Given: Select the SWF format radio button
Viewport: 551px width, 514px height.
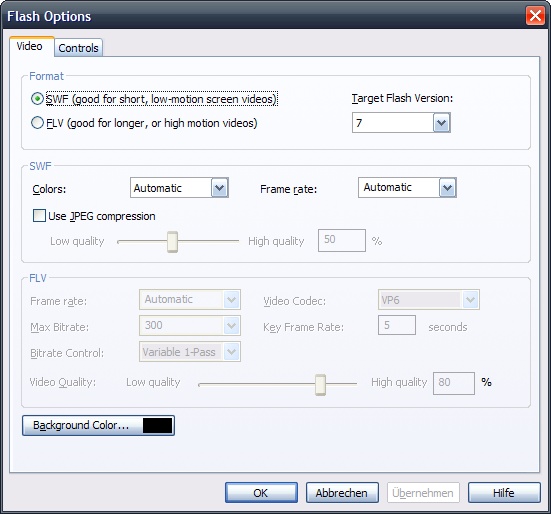Looking at the screenshot, I should pos(37,99).
